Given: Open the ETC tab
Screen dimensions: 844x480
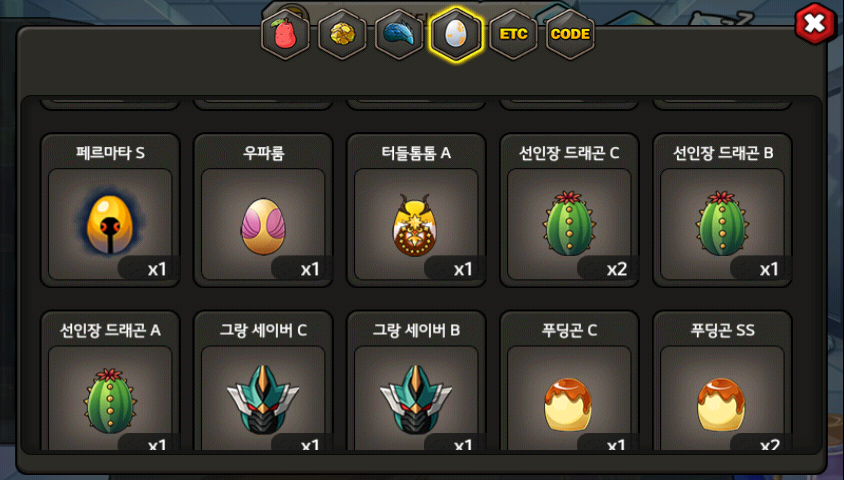Looking at the screenshot, I should (514, 34).
